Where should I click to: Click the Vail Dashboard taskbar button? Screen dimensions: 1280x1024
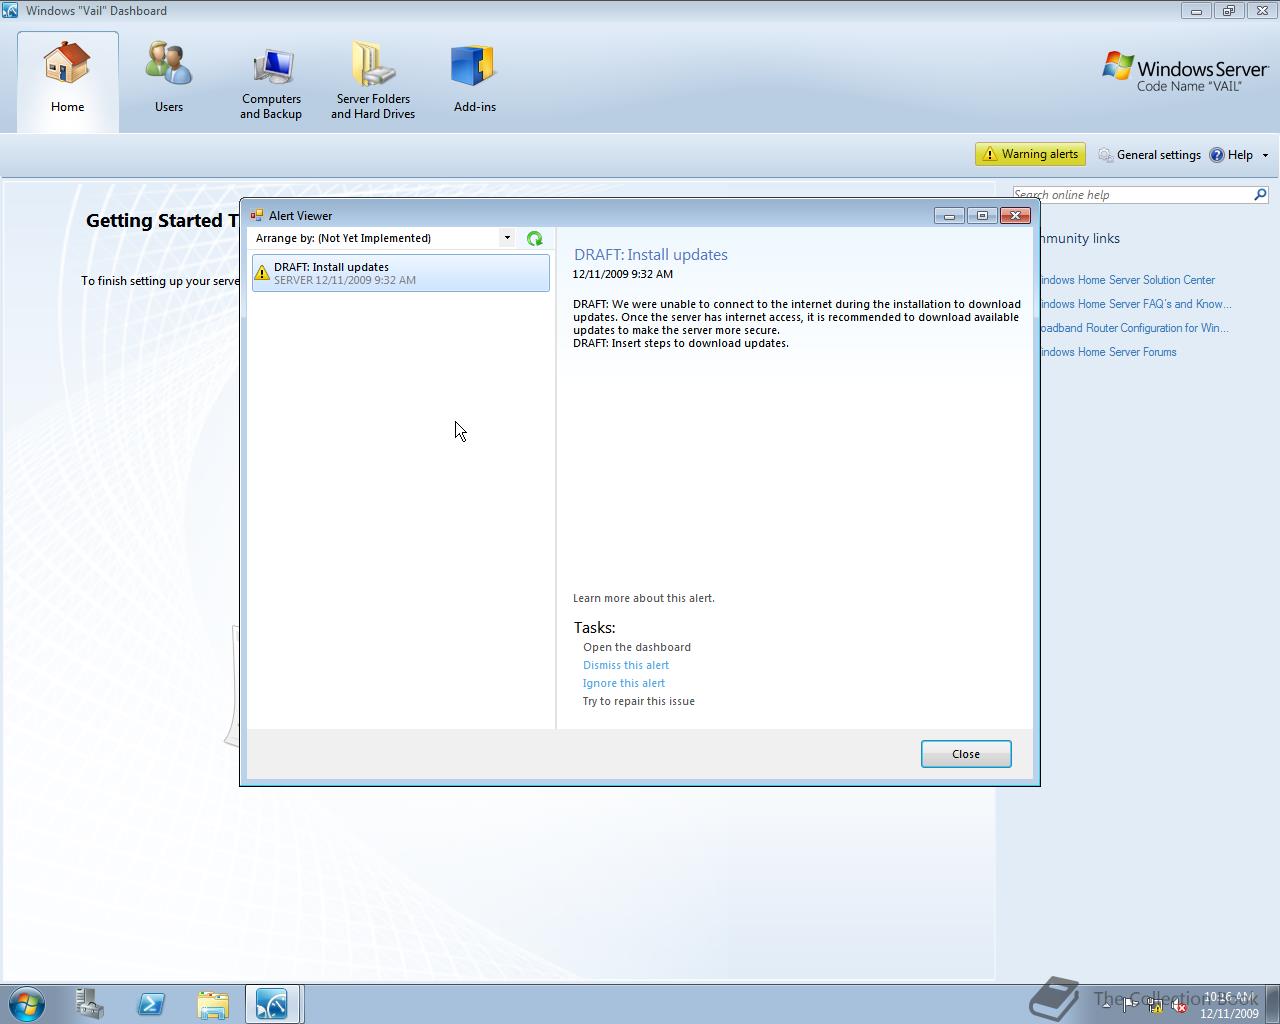tap(273, 1004)
